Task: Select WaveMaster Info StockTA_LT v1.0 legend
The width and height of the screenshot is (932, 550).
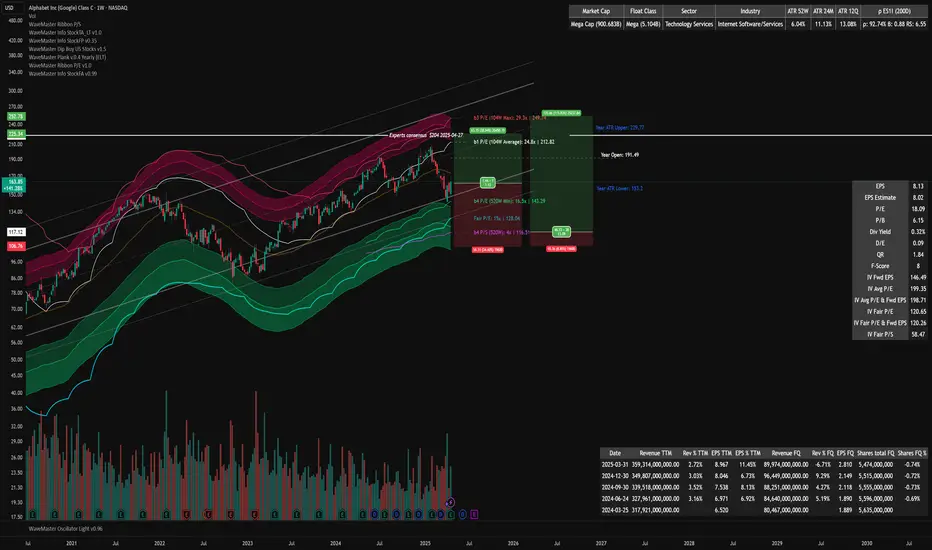Action: pos(65,33)
